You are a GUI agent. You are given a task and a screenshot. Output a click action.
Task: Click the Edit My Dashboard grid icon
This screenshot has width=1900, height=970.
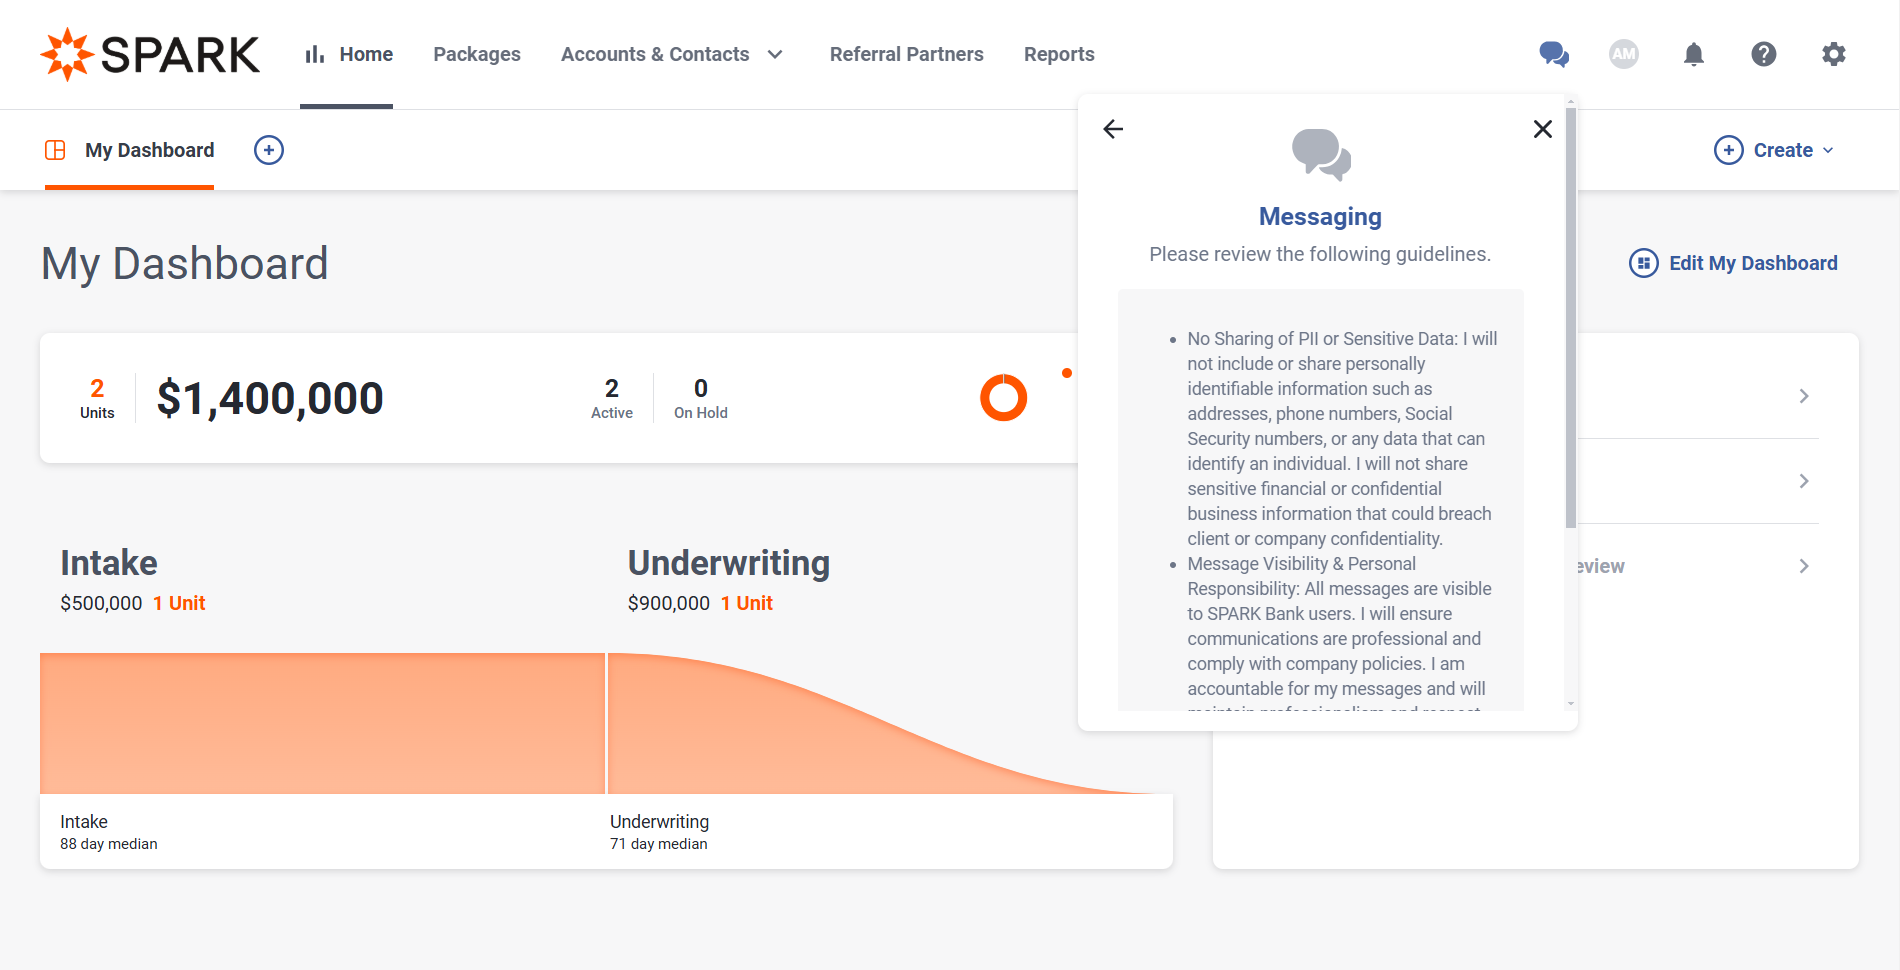pos(1644,263)
